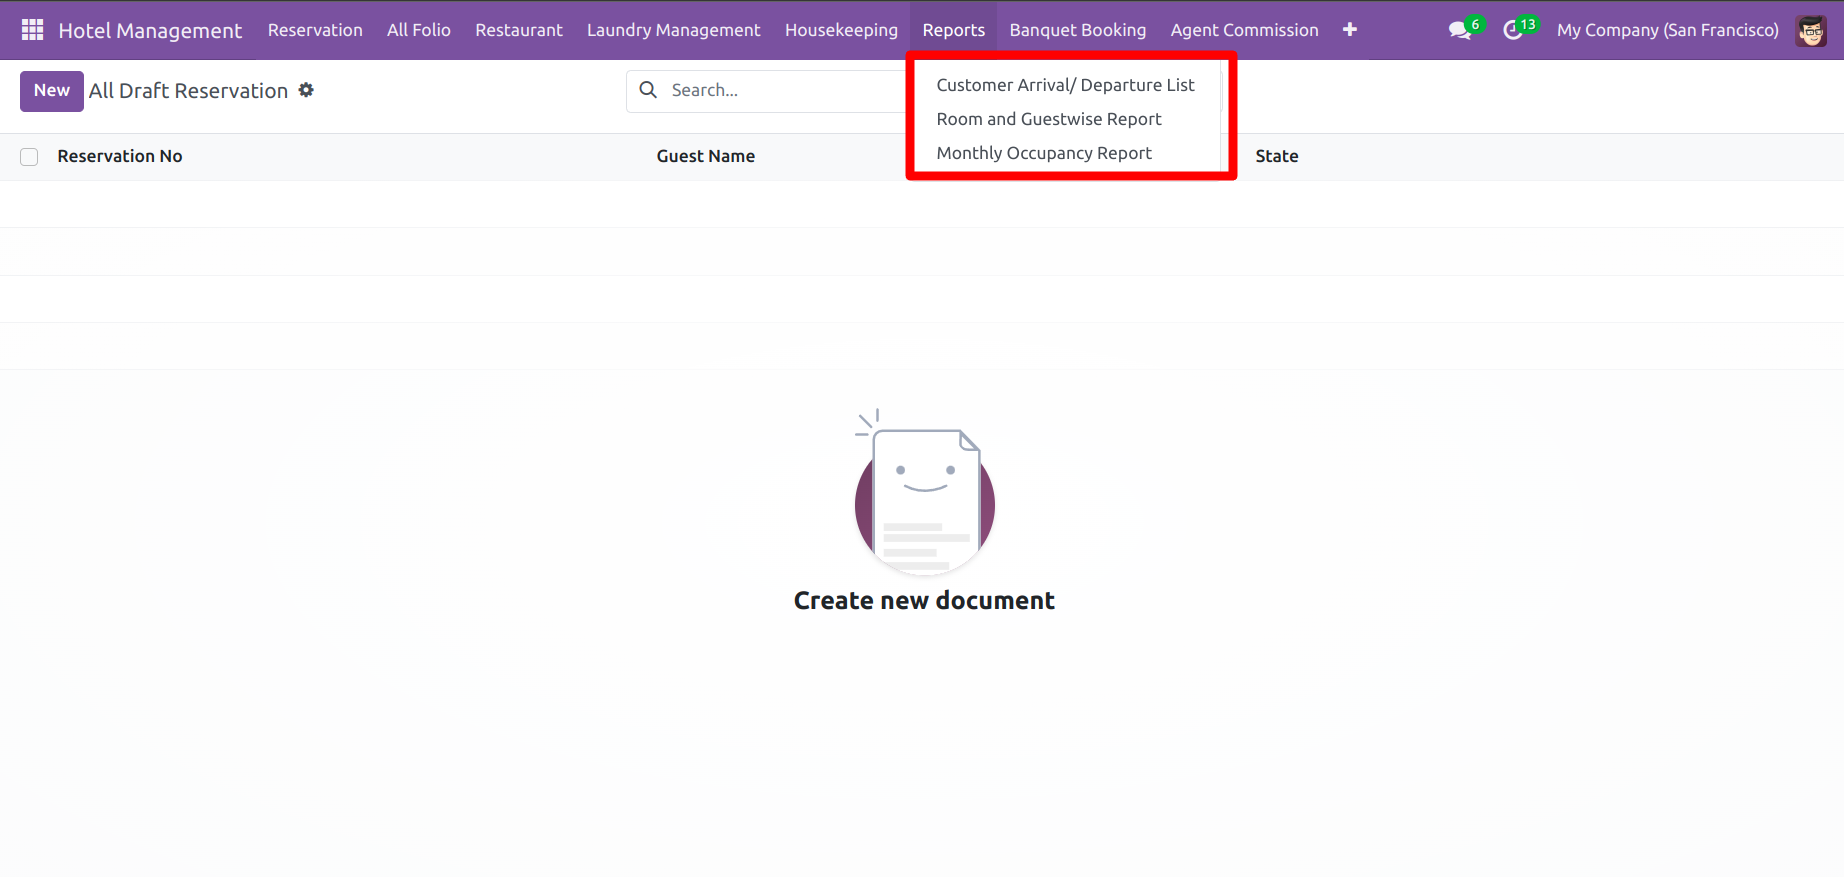
Task: Click the New button
Action: coord(52,91)
